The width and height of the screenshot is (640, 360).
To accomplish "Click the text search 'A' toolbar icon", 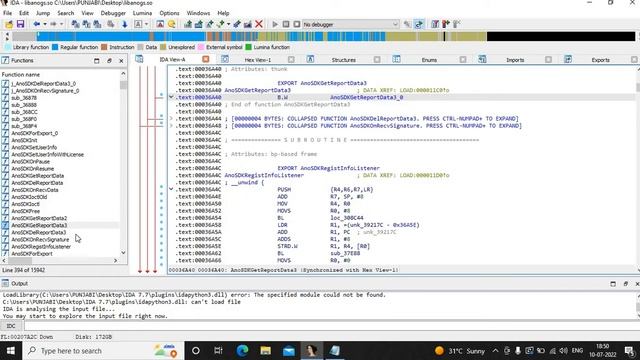I will [138, 24].
